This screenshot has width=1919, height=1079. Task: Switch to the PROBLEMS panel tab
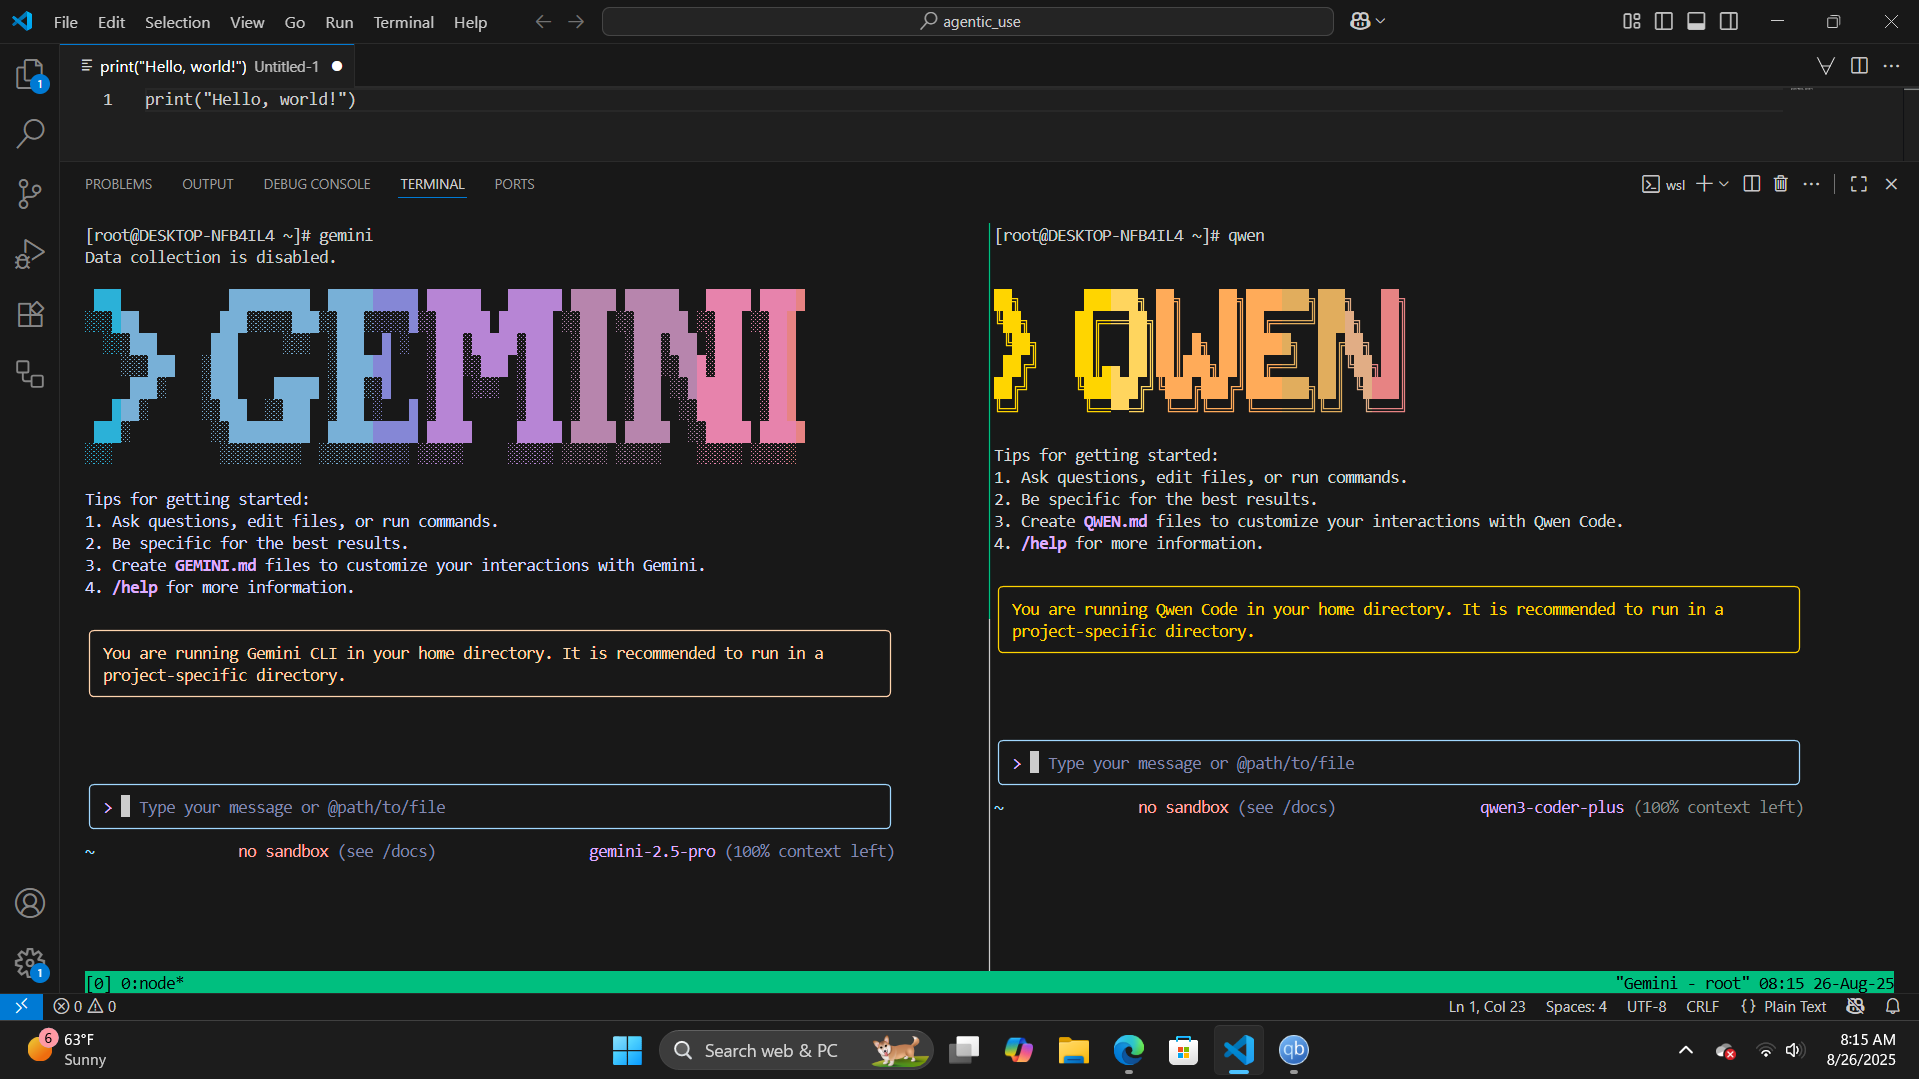tap(118, 184)
